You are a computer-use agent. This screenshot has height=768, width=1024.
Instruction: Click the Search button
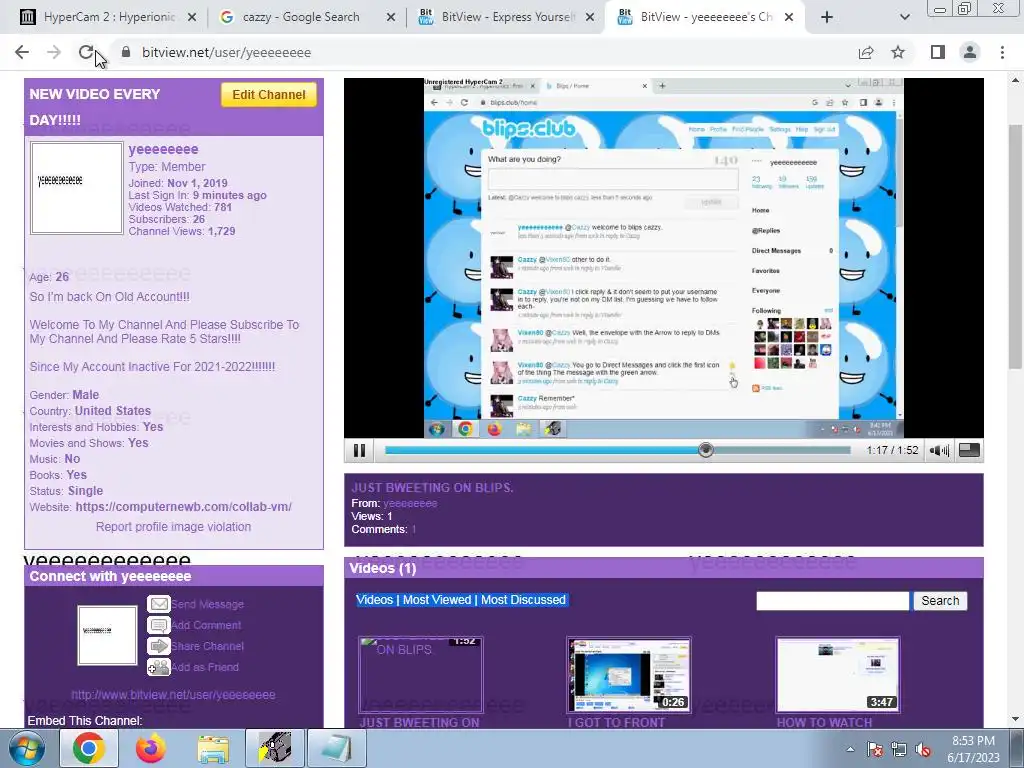pos(940,601)
